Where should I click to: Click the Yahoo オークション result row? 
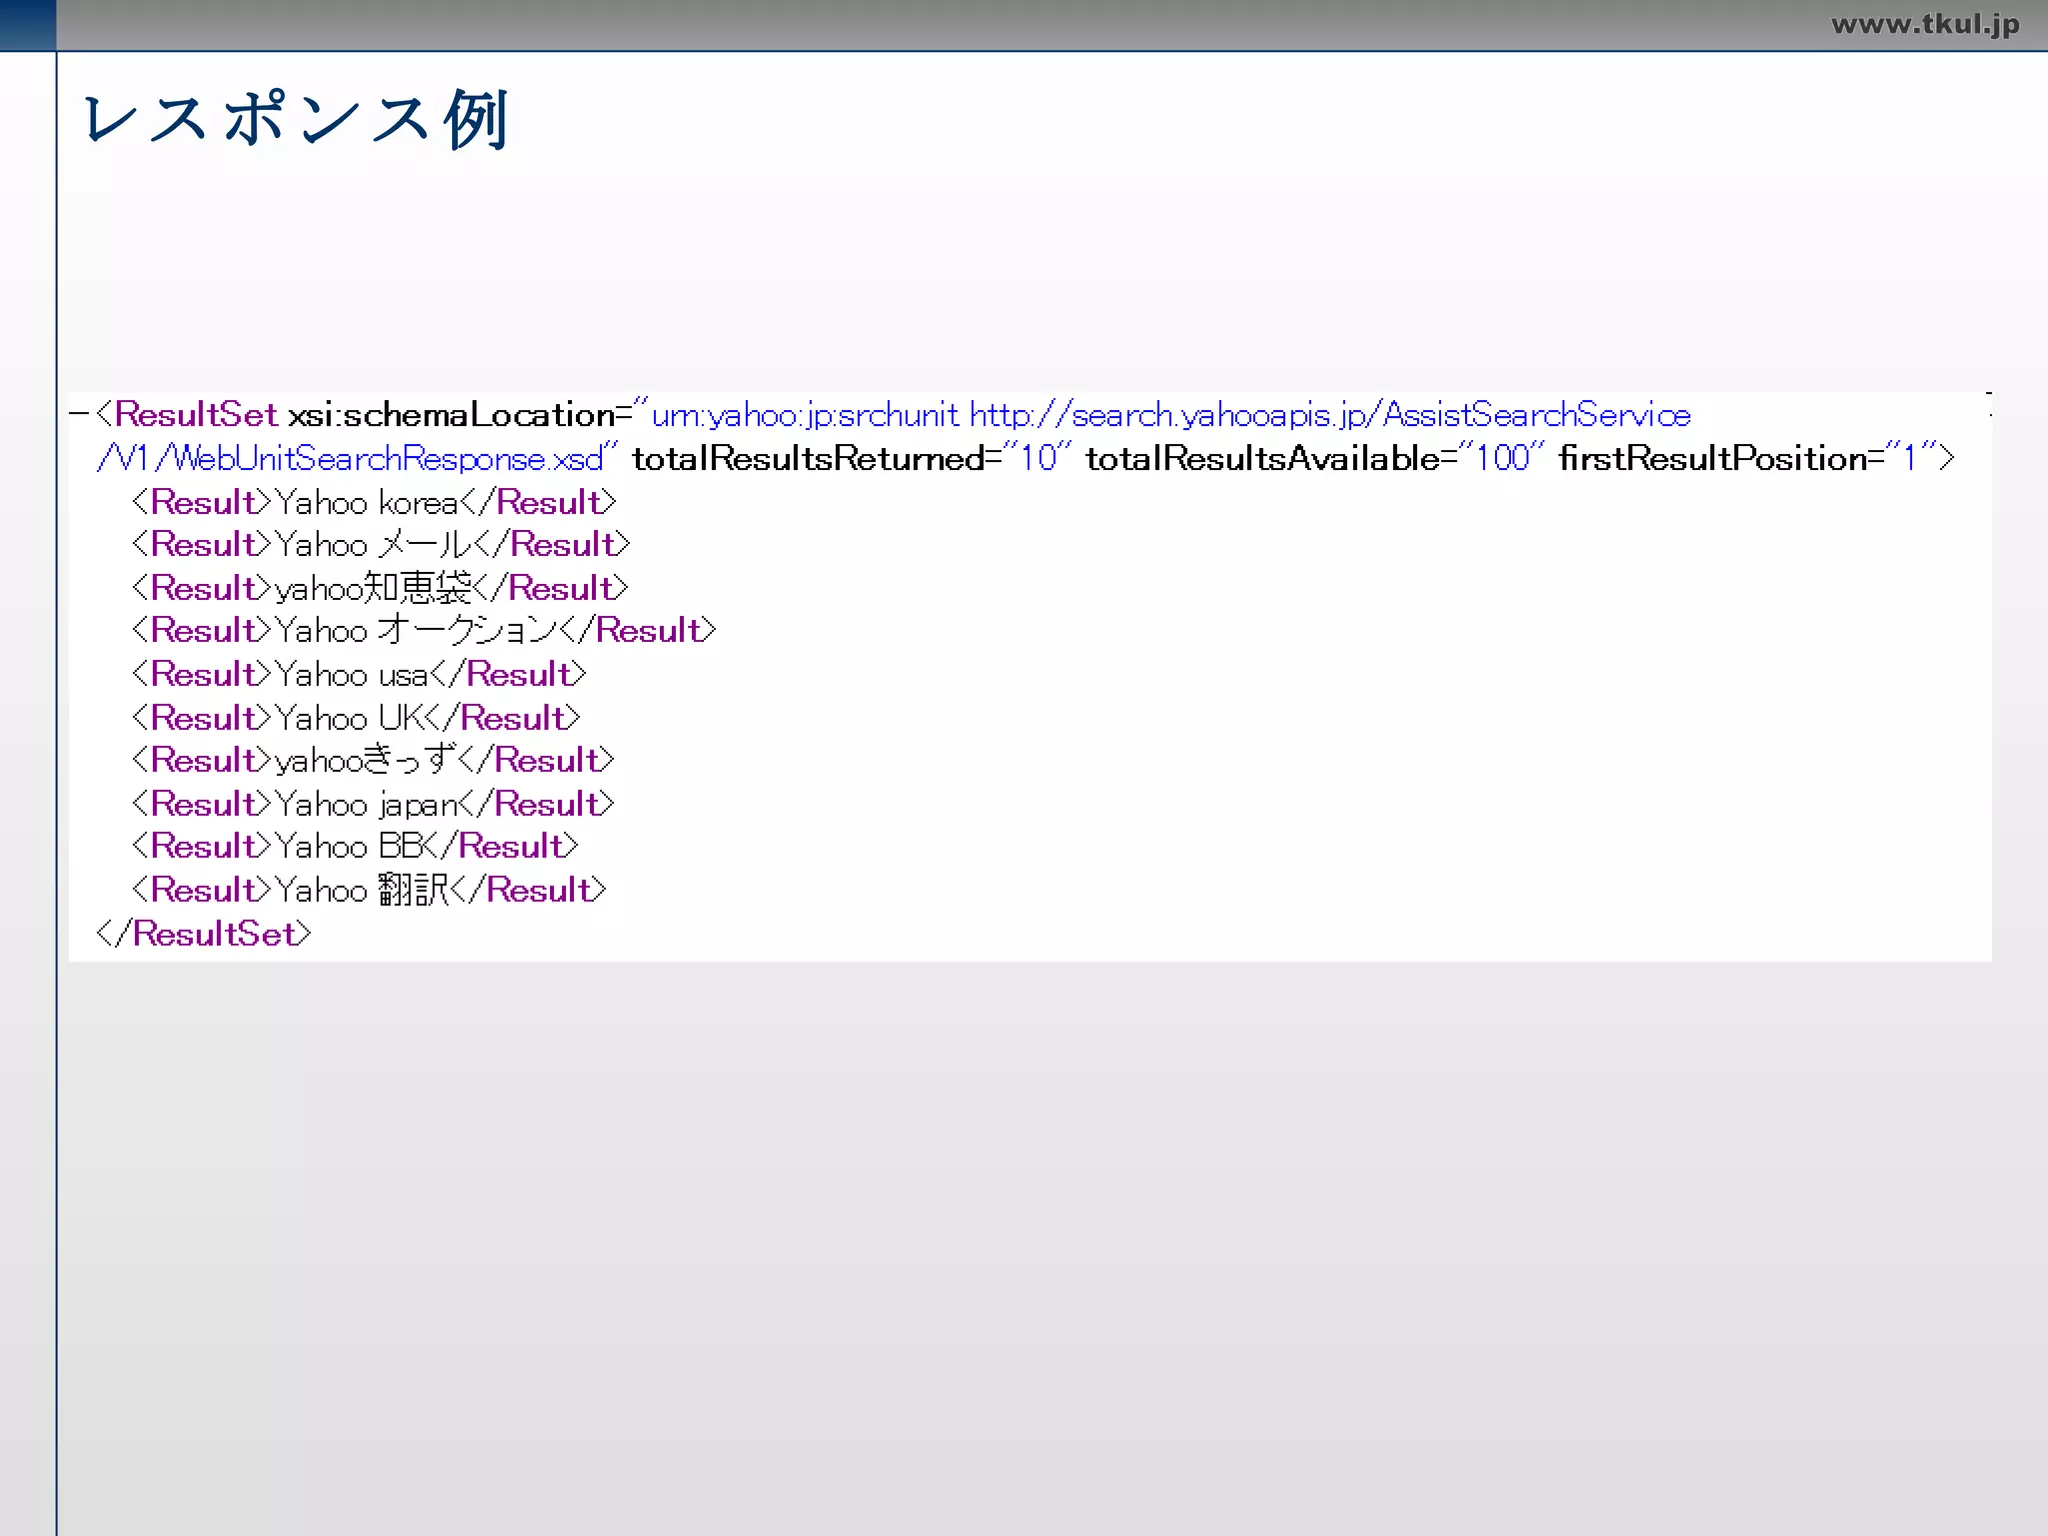coord(424,631)
